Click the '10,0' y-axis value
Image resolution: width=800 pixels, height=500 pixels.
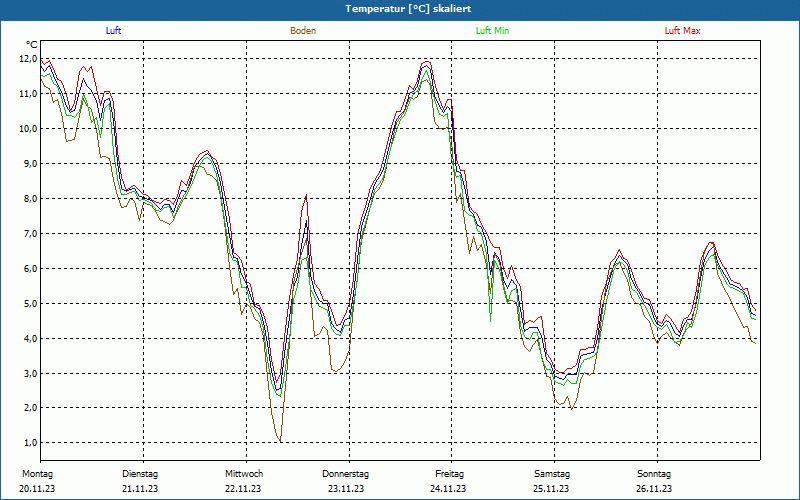point(28,129)
